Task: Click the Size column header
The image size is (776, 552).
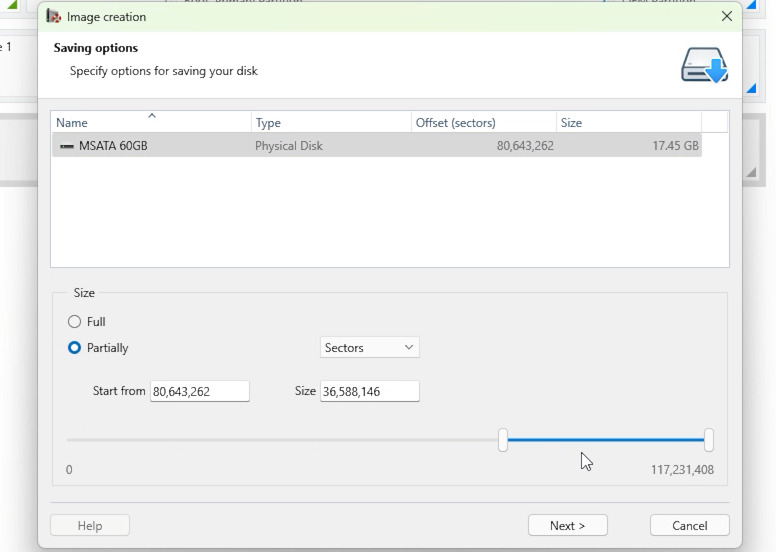Action: (x=629, y=122)
